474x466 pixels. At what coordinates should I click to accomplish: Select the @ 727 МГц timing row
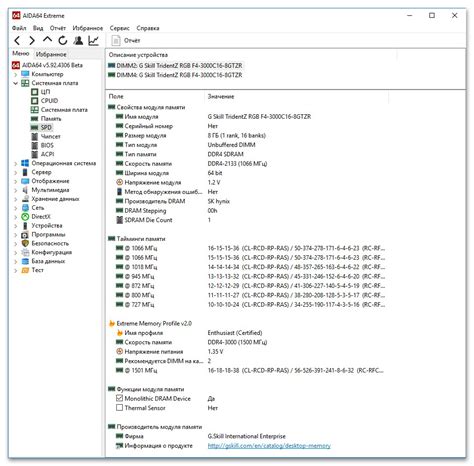(x=250, y=305)
